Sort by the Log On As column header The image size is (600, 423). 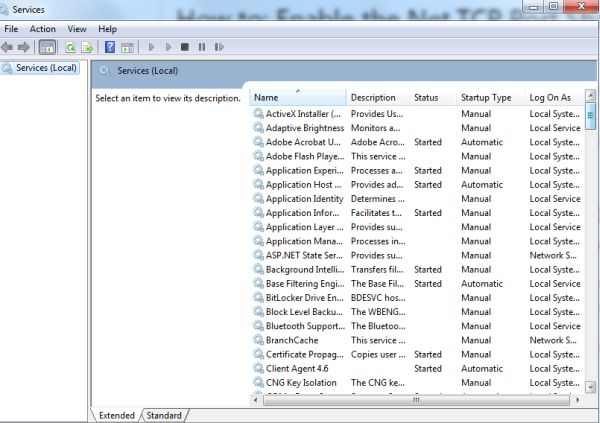555,98
